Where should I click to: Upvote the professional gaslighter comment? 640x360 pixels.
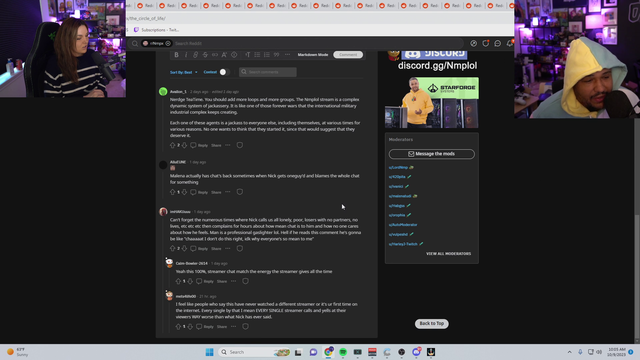(173, 249)
